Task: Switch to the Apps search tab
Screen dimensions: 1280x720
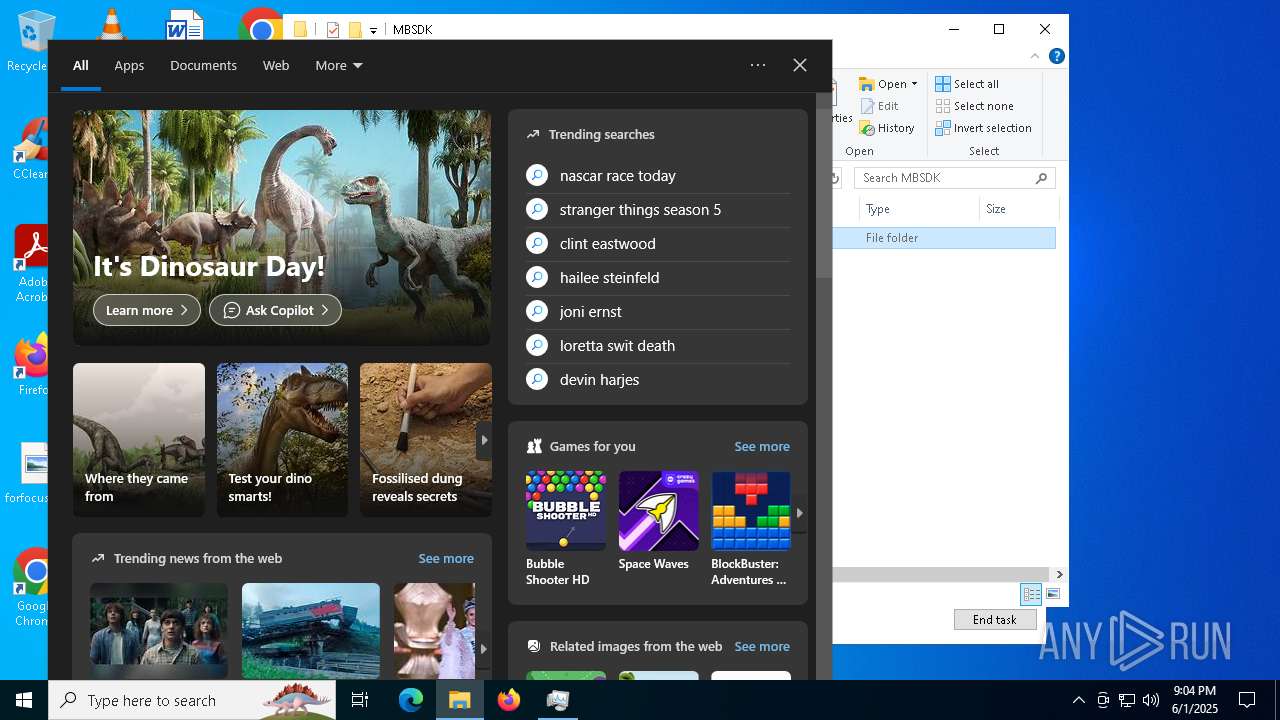Action: pos(129,65)
